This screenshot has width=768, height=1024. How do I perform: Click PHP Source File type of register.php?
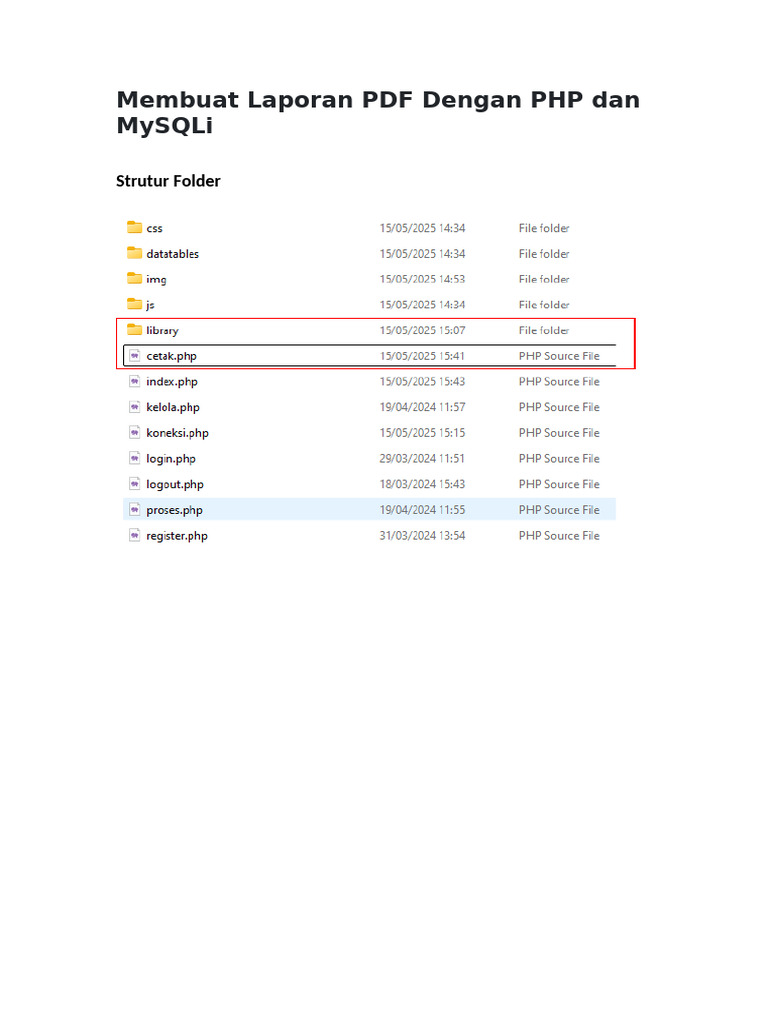559,536
